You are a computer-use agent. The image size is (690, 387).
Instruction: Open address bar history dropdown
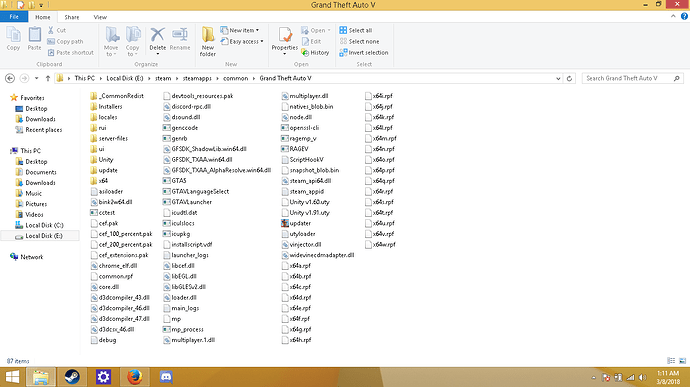click(x=558, y=78)
